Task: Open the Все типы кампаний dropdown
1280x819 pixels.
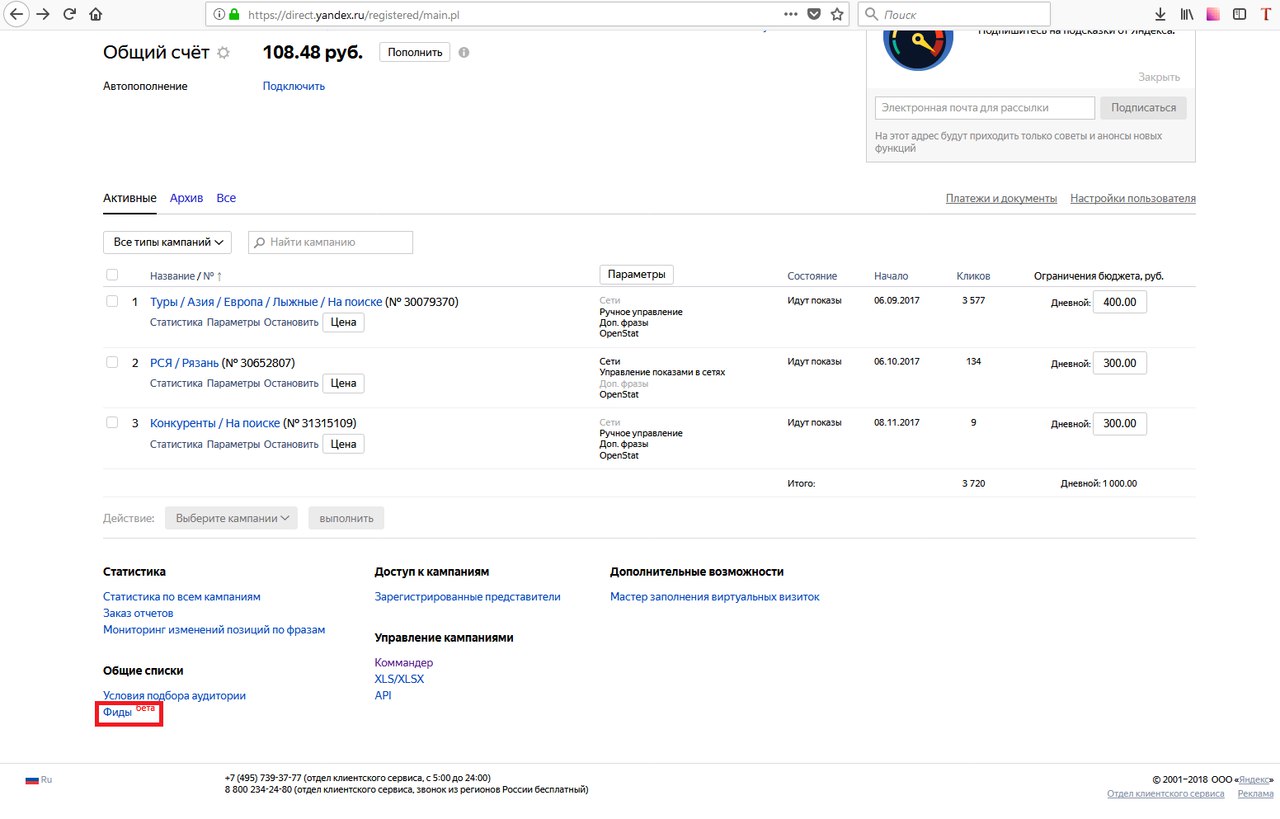Action: click(167, 242)
